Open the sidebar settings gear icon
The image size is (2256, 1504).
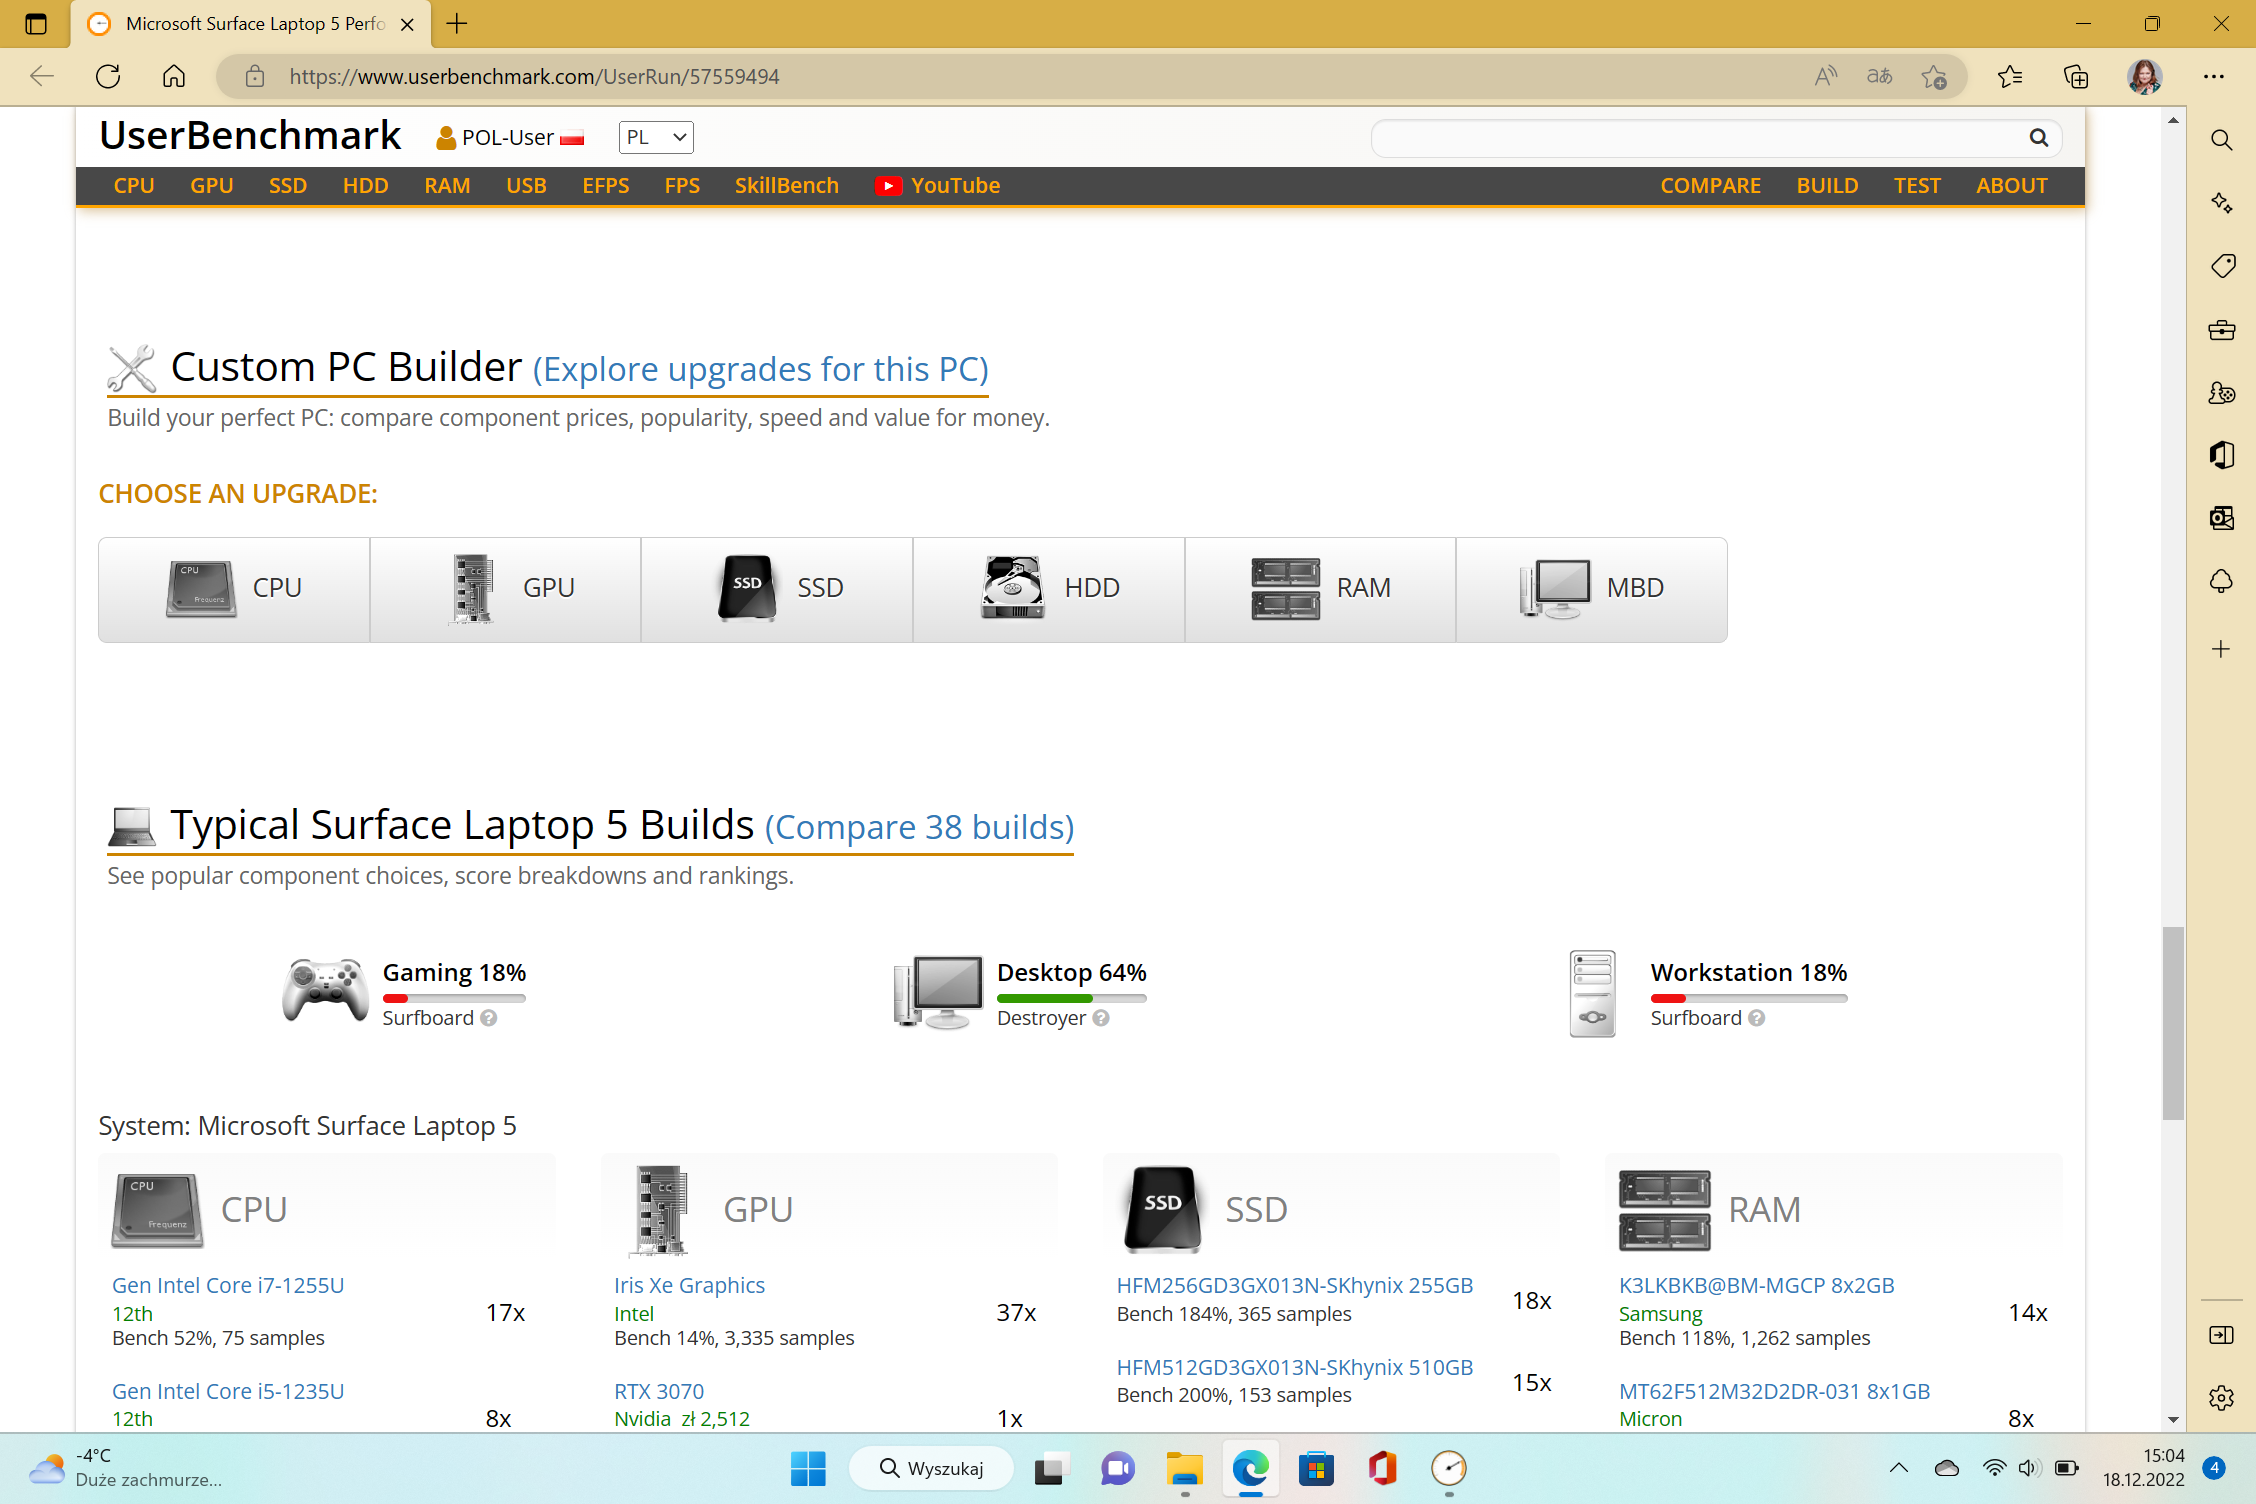point(2221,1397)
